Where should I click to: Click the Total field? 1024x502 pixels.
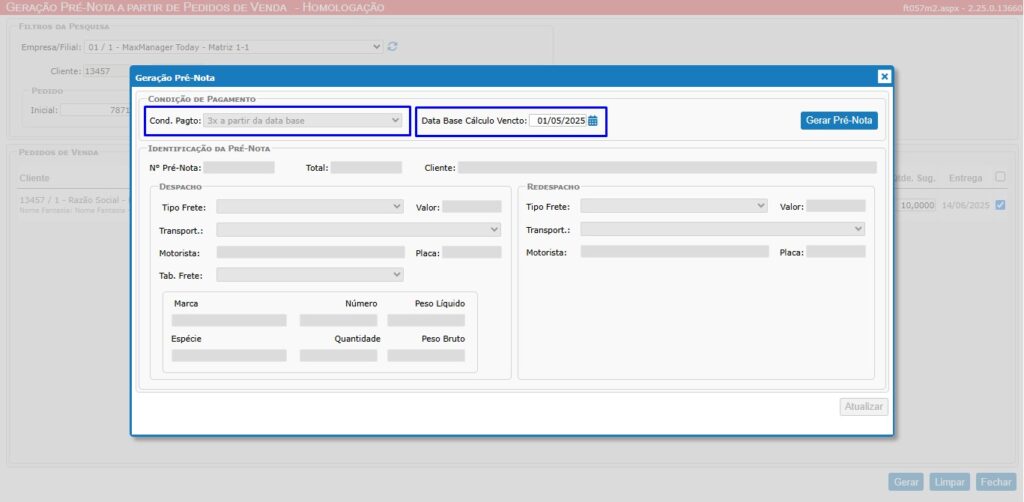pyautogui.click(x=366, y=168)
